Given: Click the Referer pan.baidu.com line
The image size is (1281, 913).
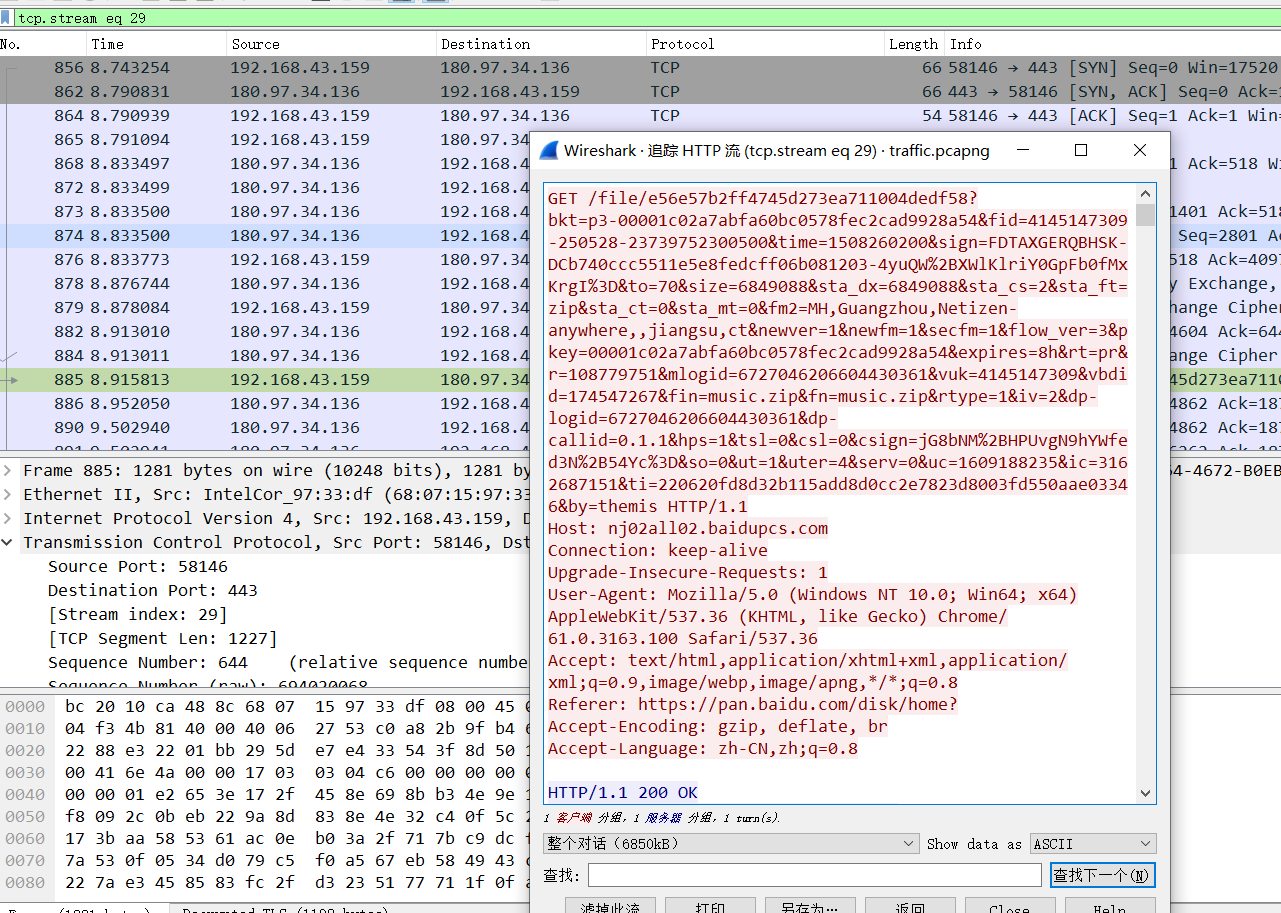Looking at the screenshot, I should pyautogui.click(x=752, y=704).
